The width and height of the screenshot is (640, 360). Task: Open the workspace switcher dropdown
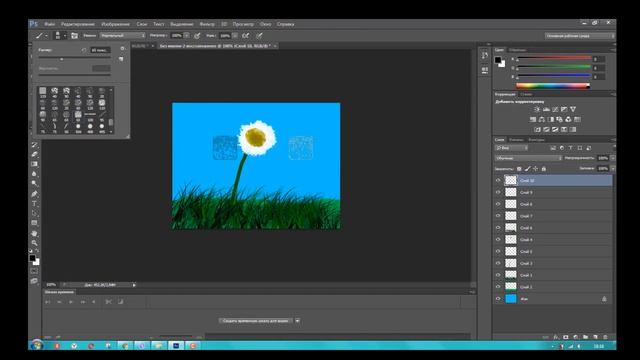[579, 36]
